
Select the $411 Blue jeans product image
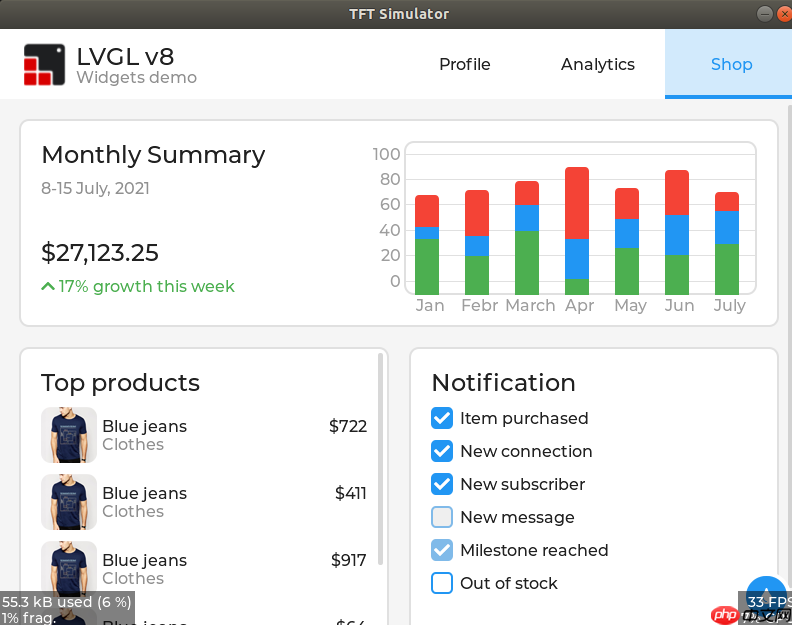(69, 502)
